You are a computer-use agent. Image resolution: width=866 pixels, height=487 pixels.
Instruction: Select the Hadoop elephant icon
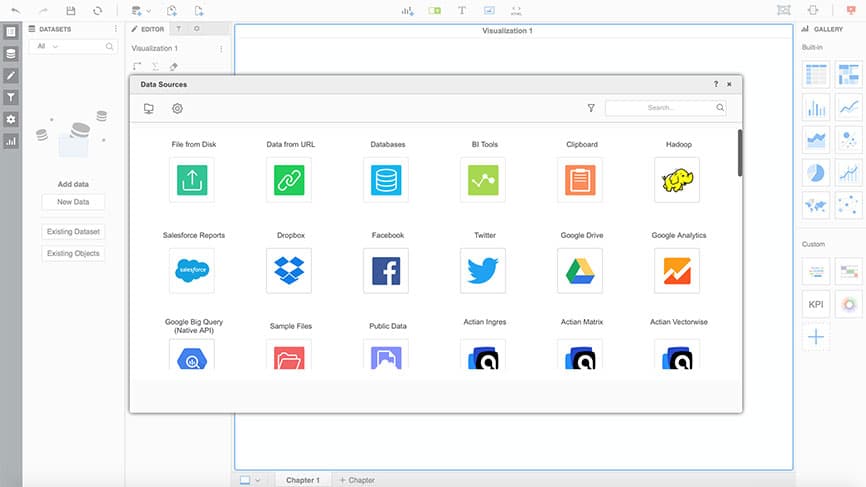677,180
